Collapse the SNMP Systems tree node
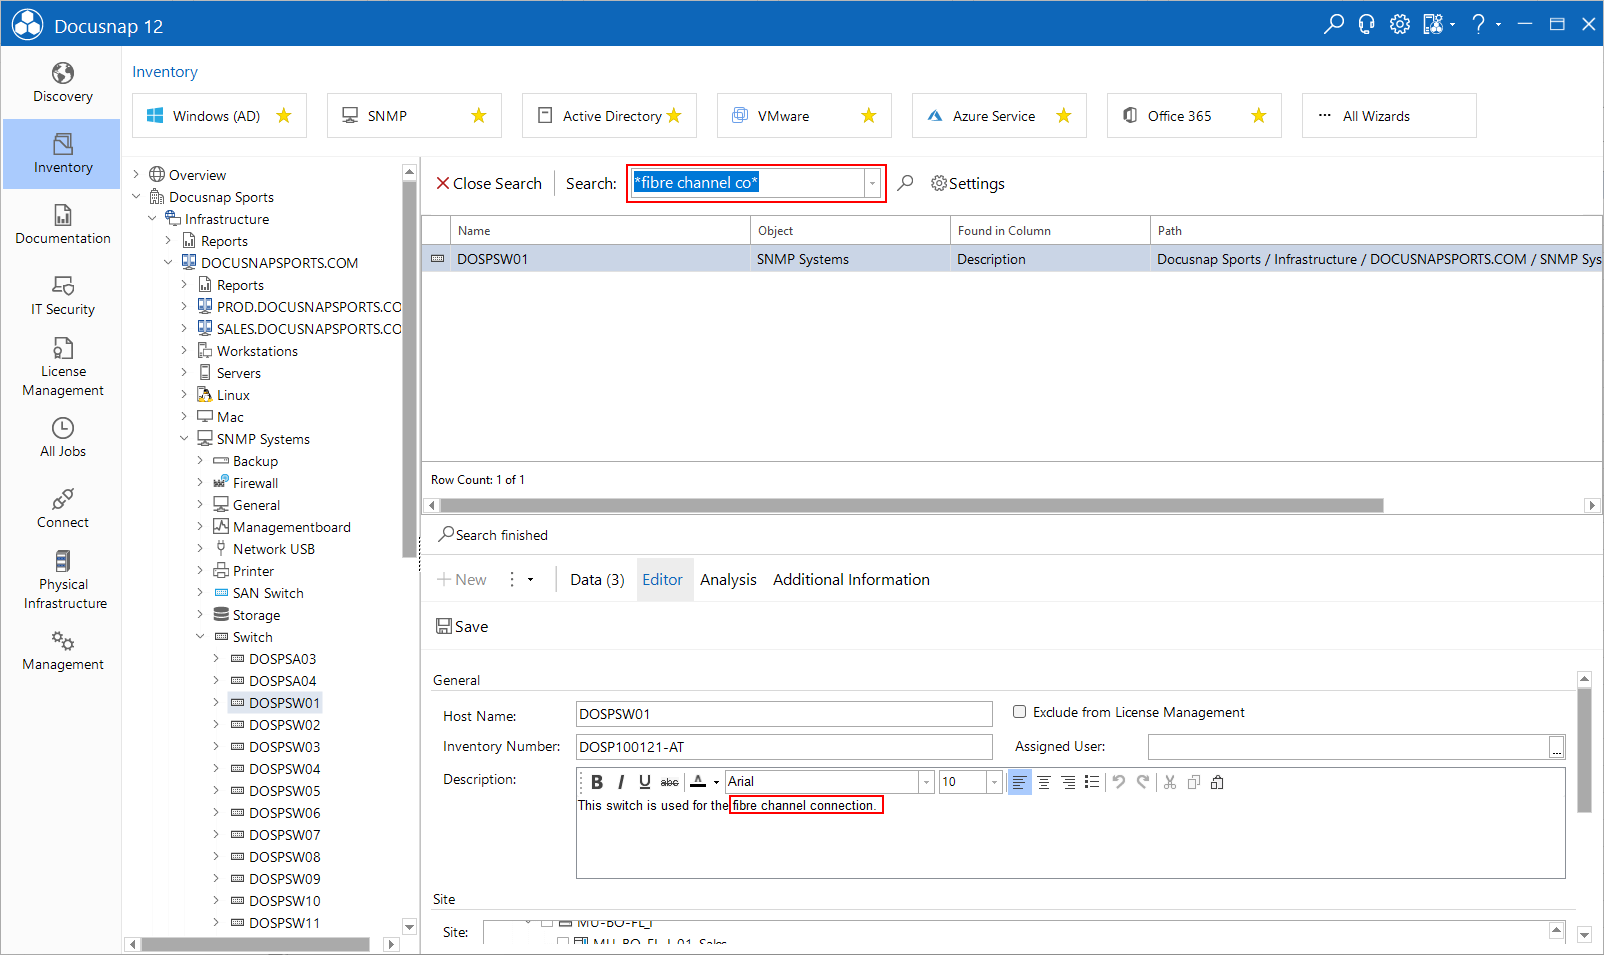Image resolution: width=1604 pixels, height=955 pixels. pos(184,438)
